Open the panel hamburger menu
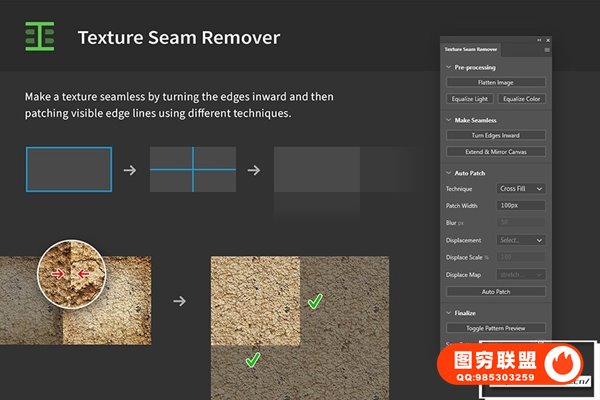 [547, 49]
